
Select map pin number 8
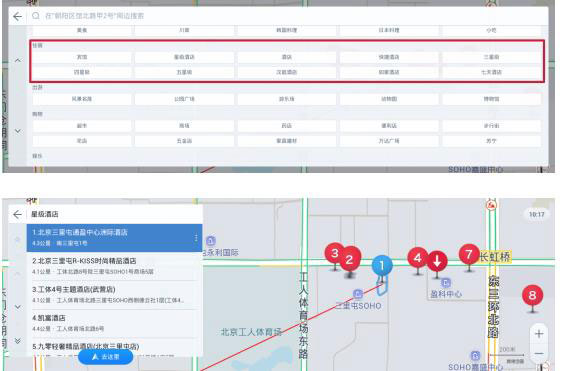[x=532, y=296]
